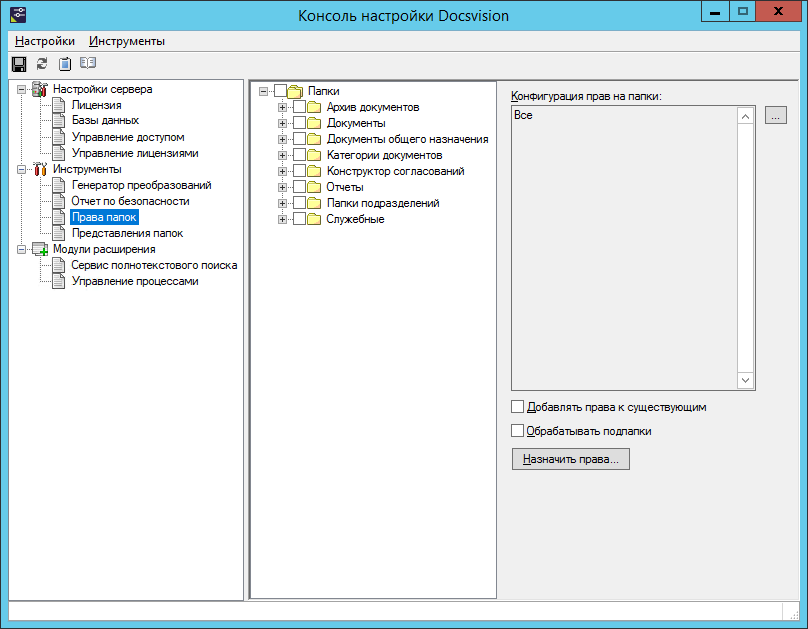The height and width of the screenshot is (629, 808).
Task: Select the Инструменты tools icon
Action: [40, 170]
